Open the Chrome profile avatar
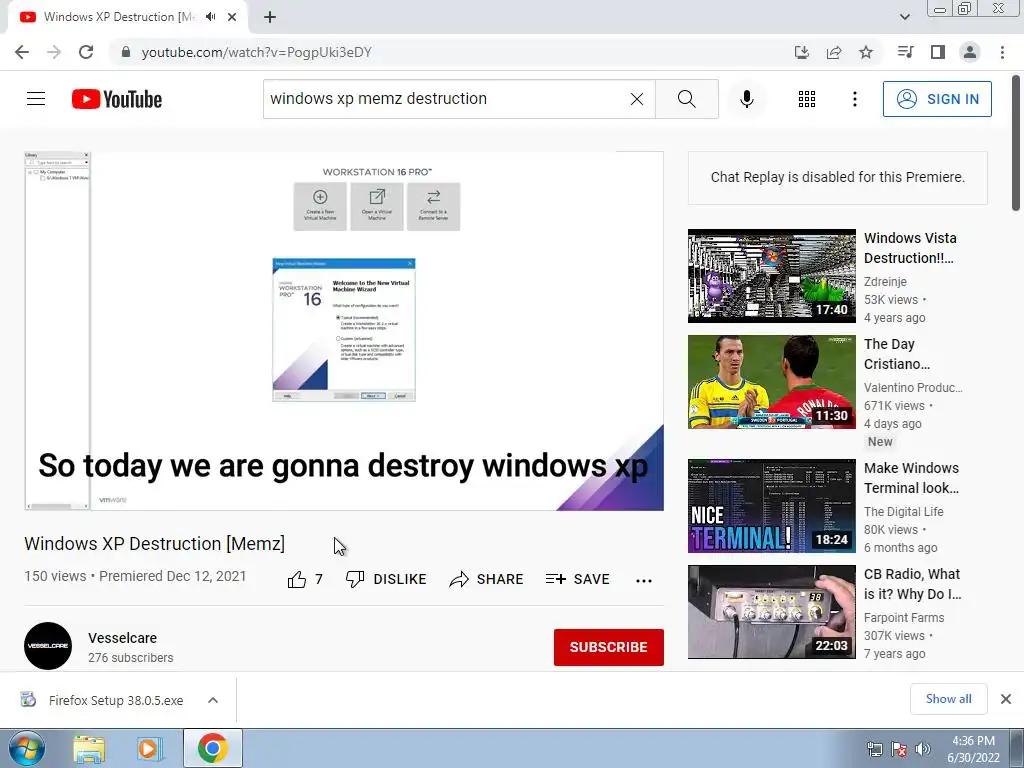This screenshot has height=768, width=1024. click(x=970, y=52)
